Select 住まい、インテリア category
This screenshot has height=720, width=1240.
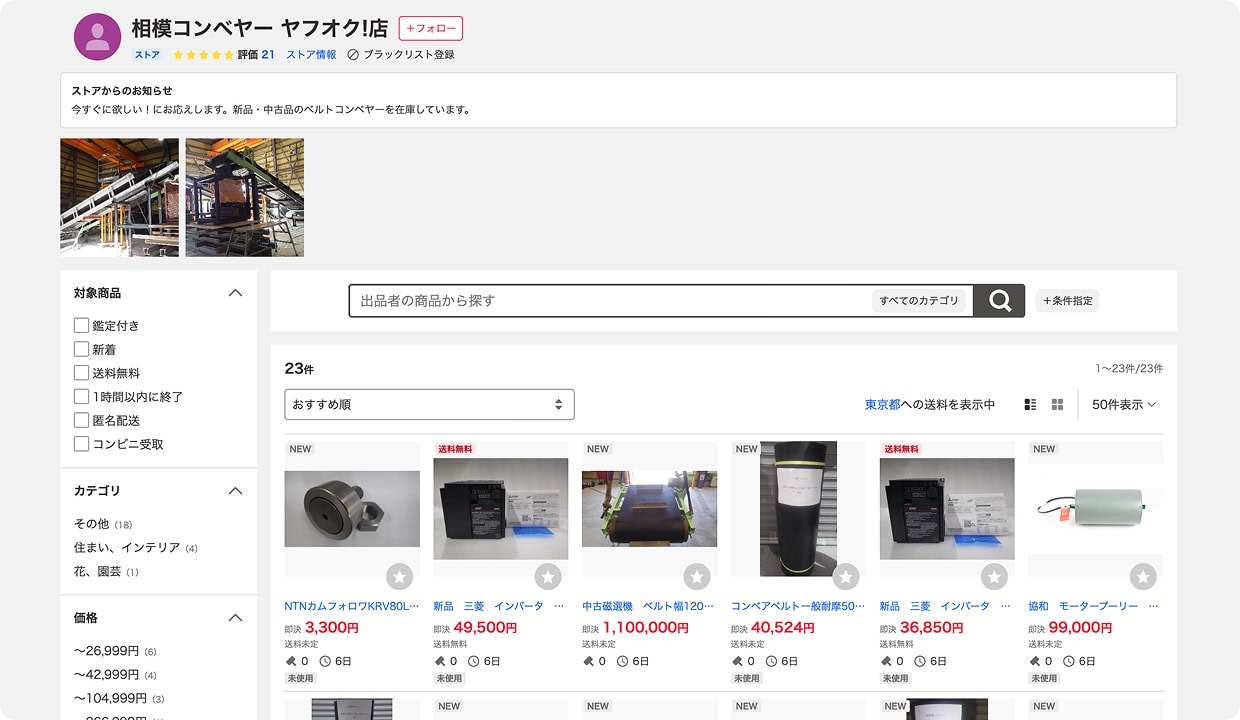[127, 548]
